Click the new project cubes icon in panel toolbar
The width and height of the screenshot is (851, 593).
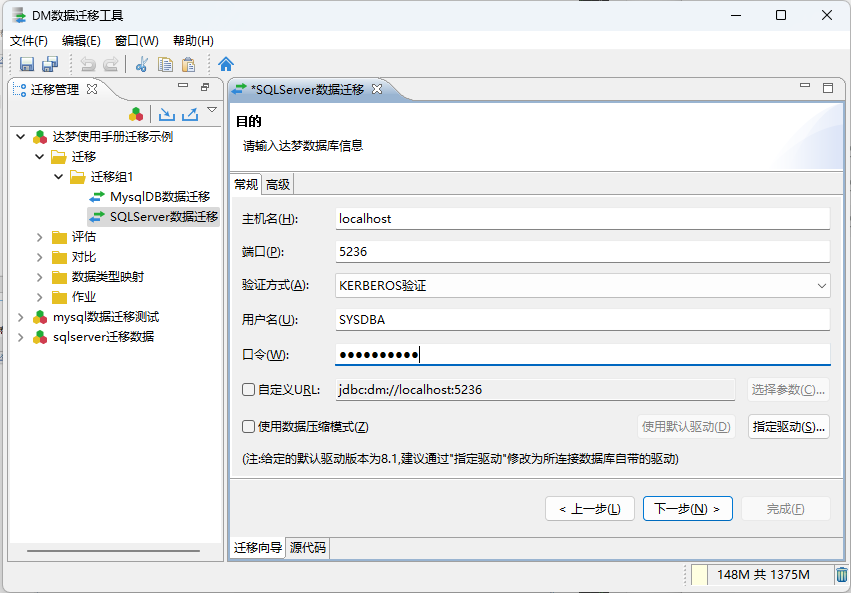pyautogui.click(x=136, y=114)
